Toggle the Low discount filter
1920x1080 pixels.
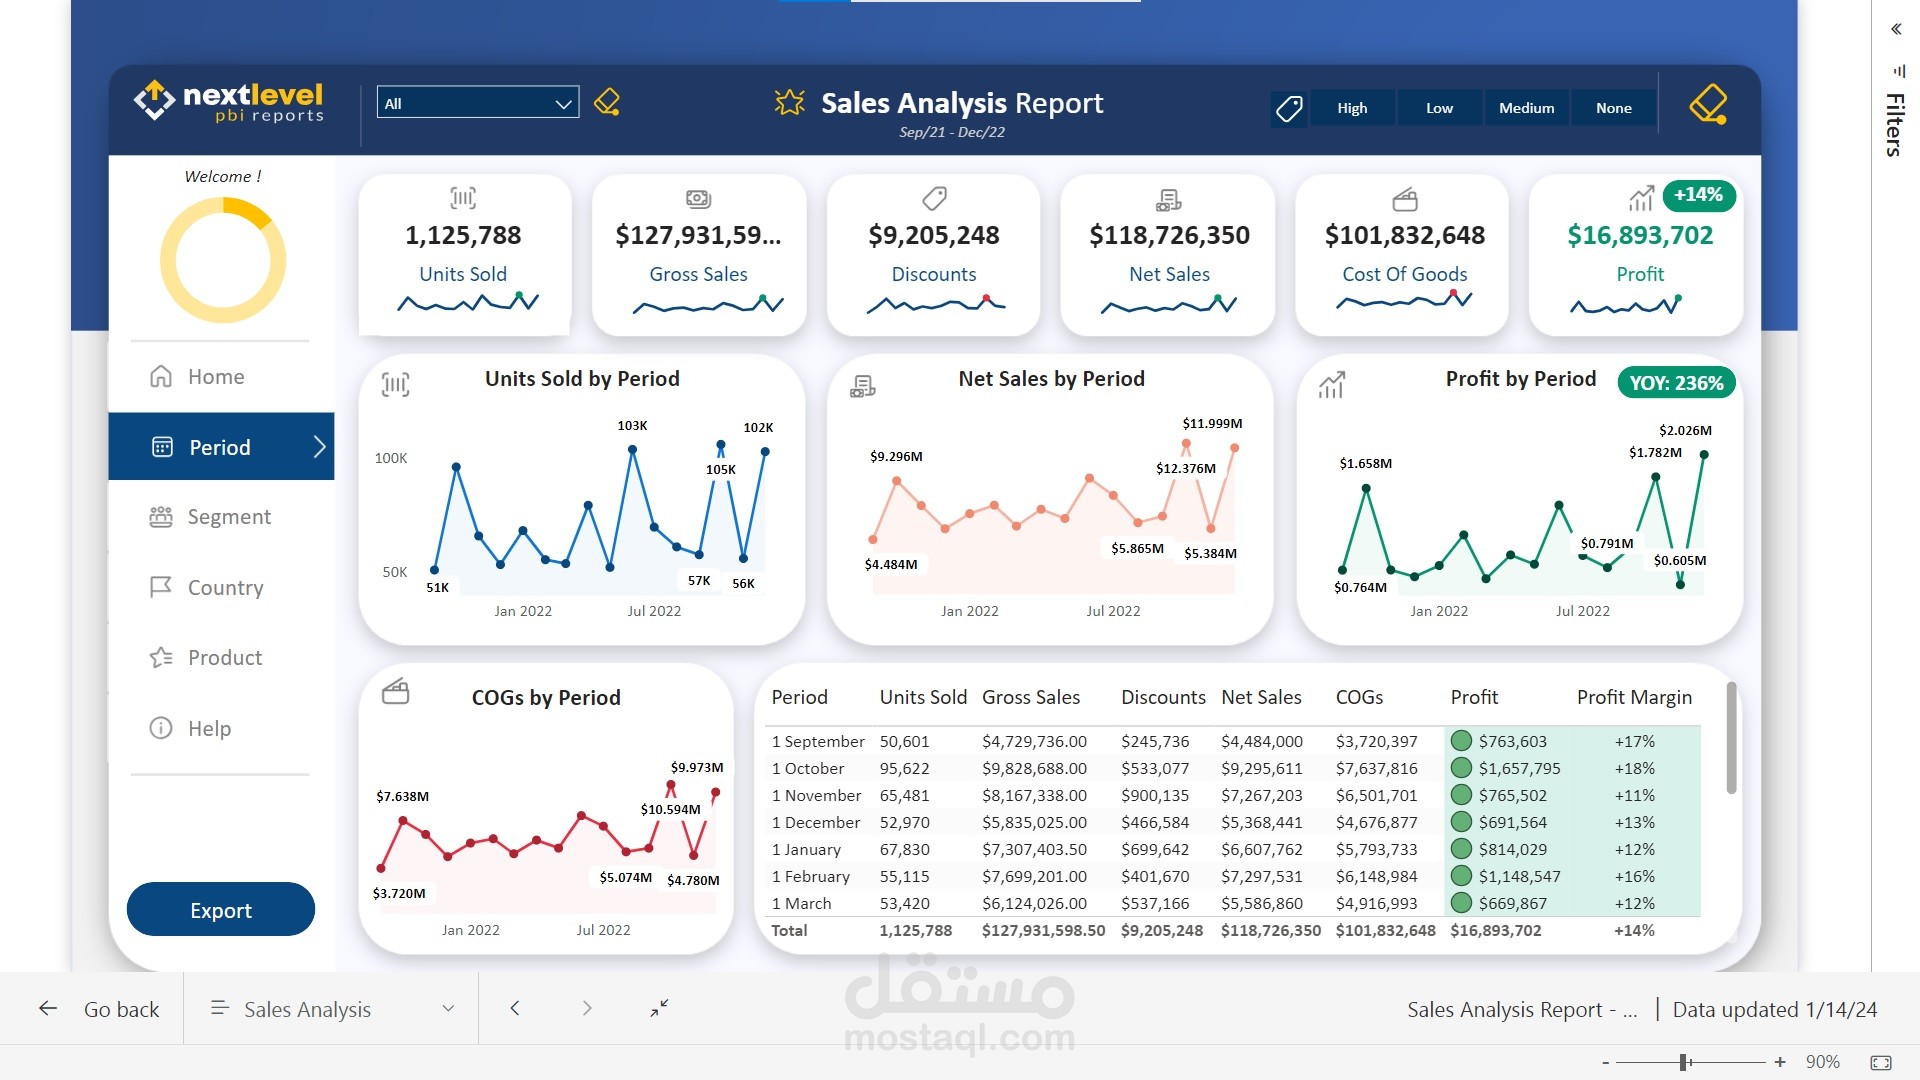click(1439, 108)
